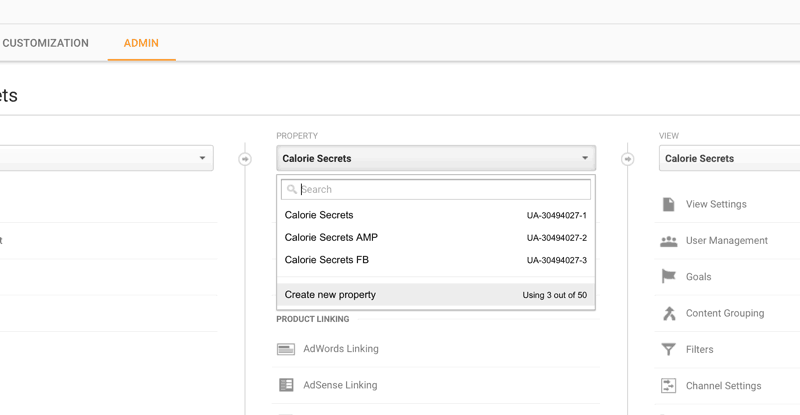Click the Channel Settings icon
Image resolution: width=800 pixels, height=415 pixels.
[668, 386]
